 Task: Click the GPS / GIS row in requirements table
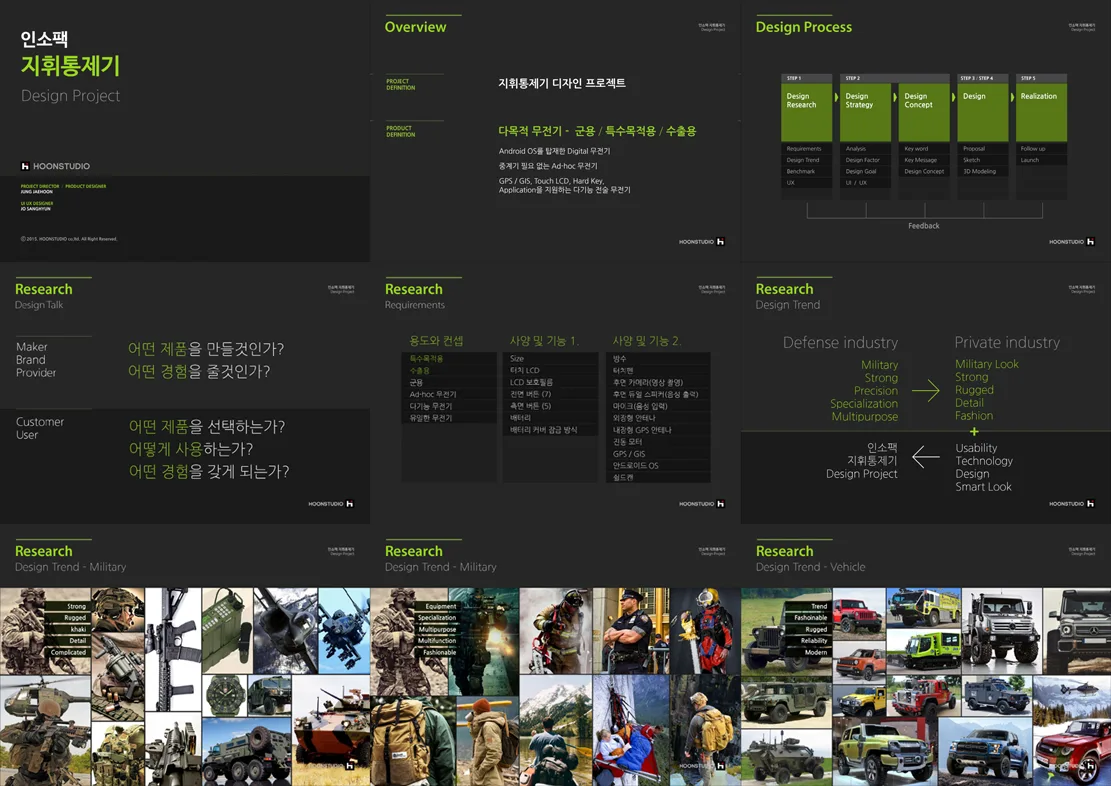630,454
